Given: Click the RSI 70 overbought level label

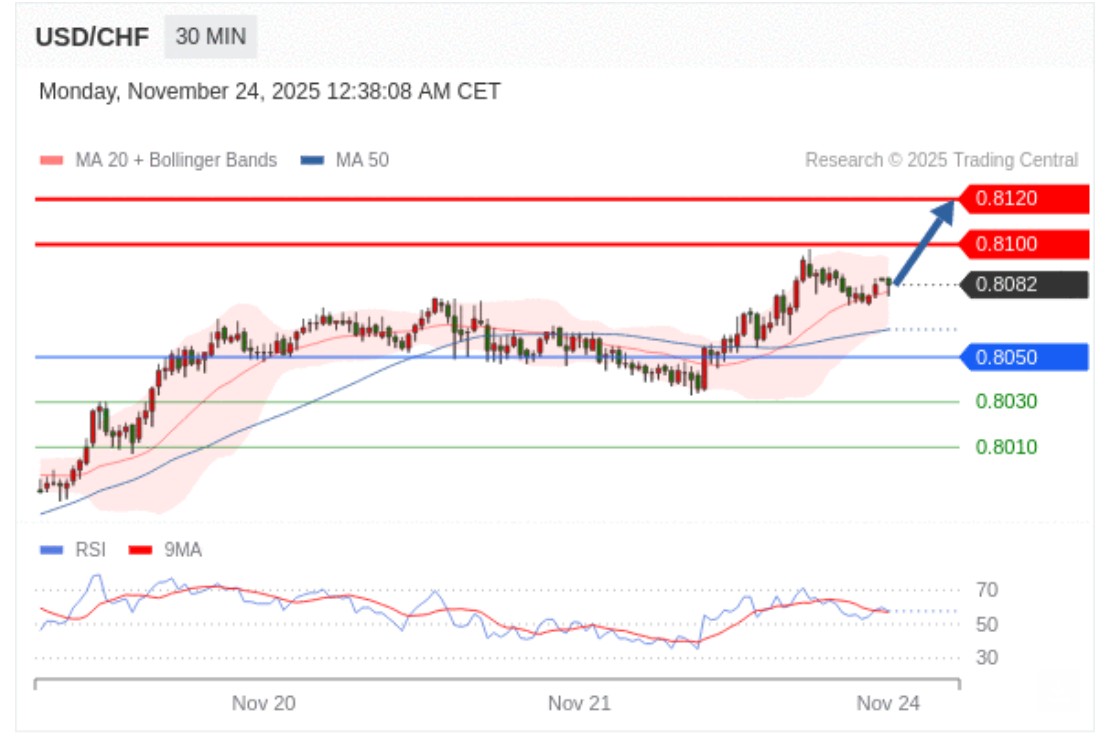Looking at the screenshot, I should (986, 590).
